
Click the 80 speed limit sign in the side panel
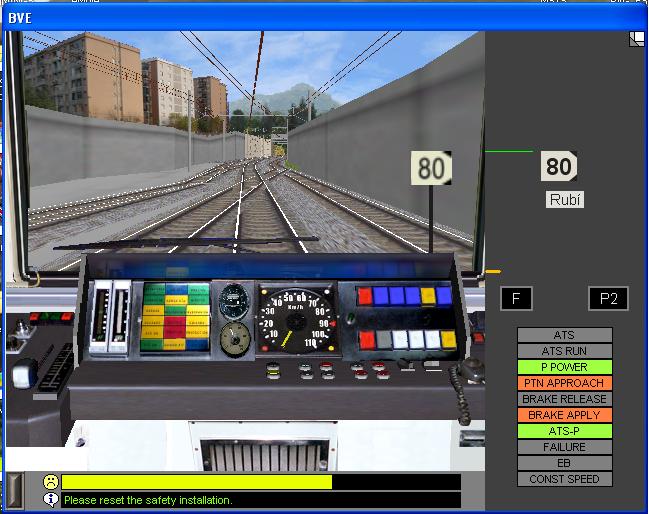tap(559, 166)
